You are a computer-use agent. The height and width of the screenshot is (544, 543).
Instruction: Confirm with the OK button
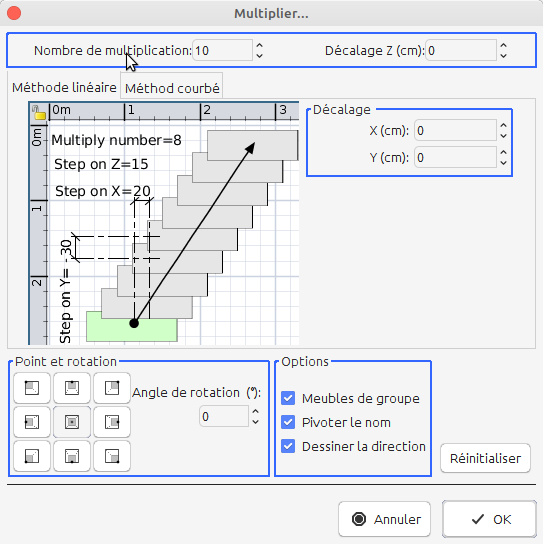click(x=490, y=519)
